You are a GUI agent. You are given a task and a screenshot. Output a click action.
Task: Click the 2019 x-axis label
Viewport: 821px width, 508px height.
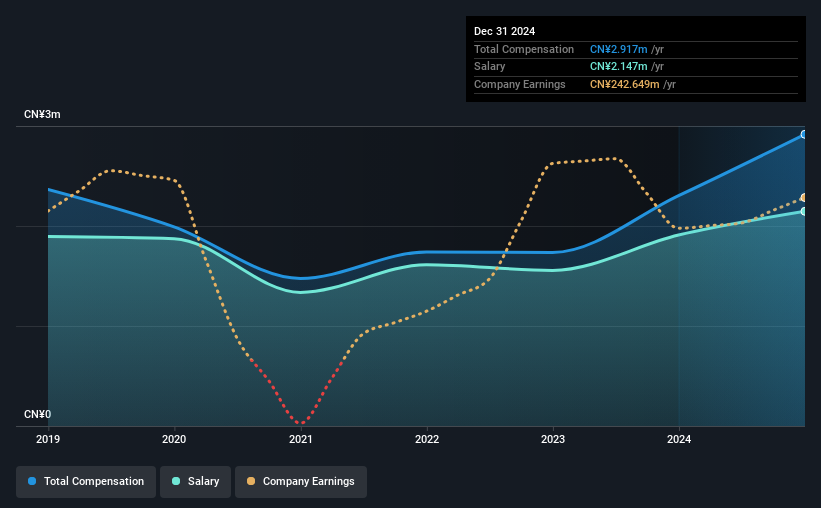coord(48,439)
